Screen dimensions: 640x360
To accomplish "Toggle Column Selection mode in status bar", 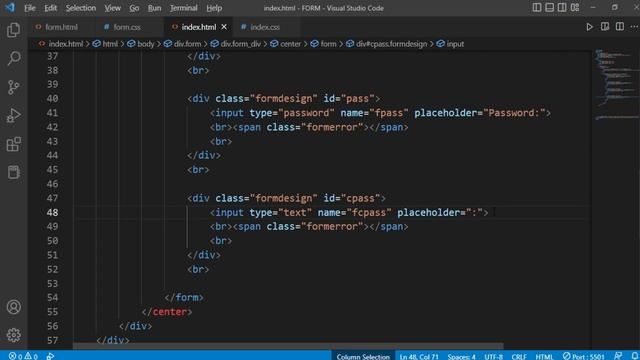I will [x=363, y=356].
